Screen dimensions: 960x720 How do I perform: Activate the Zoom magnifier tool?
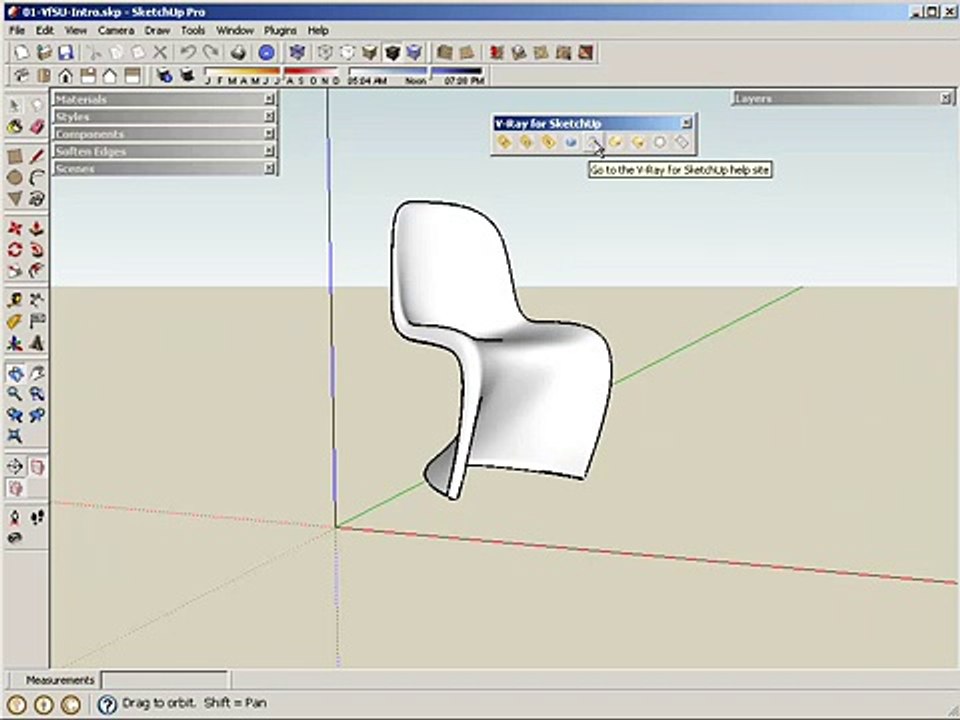15,394
